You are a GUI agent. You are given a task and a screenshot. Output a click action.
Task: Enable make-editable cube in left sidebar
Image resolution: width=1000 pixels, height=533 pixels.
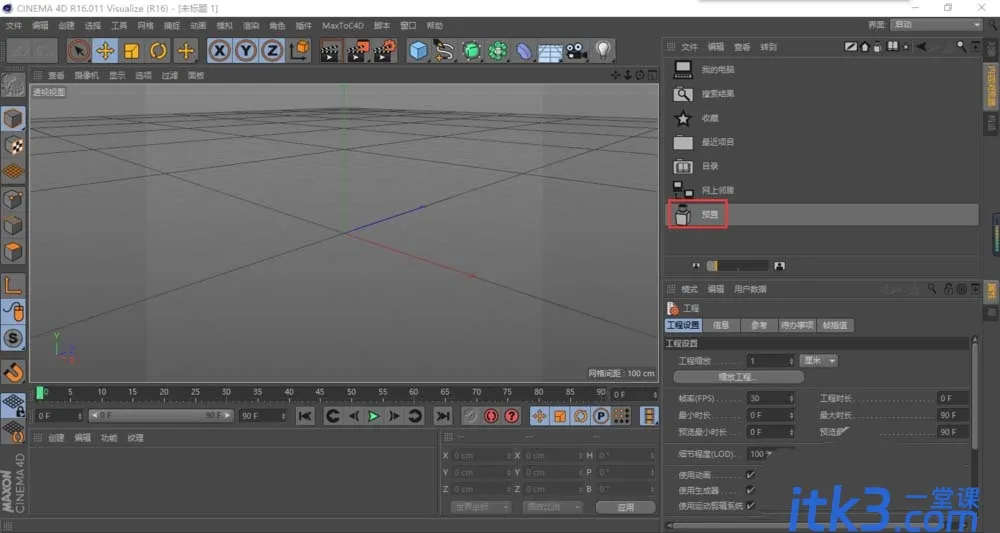click(13, 119)
